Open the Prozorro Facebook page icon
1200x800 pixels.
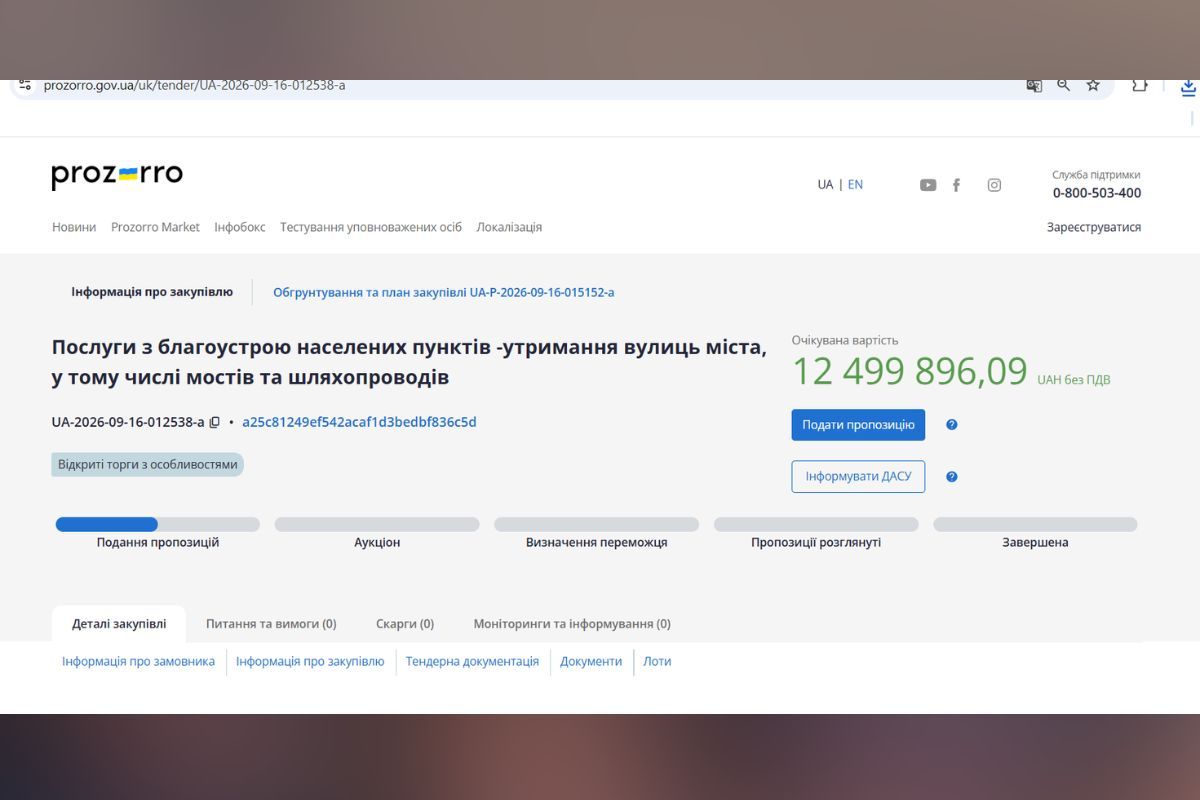tap(956, 185)
